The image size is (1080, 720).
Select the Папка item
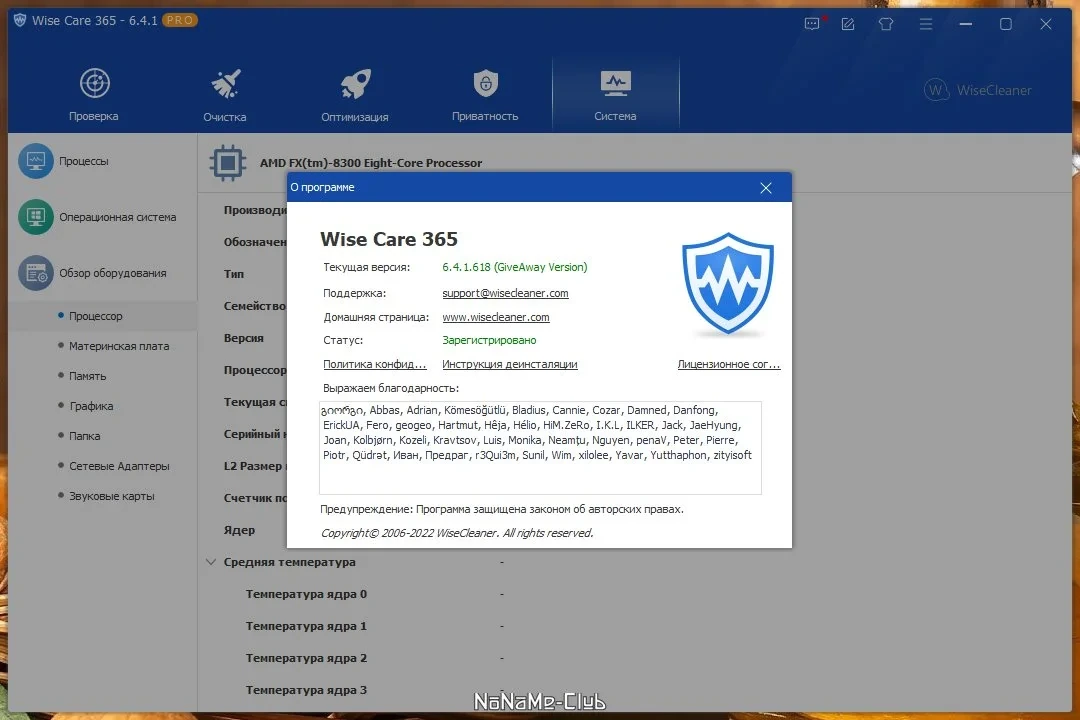click(x=85, y=436)
